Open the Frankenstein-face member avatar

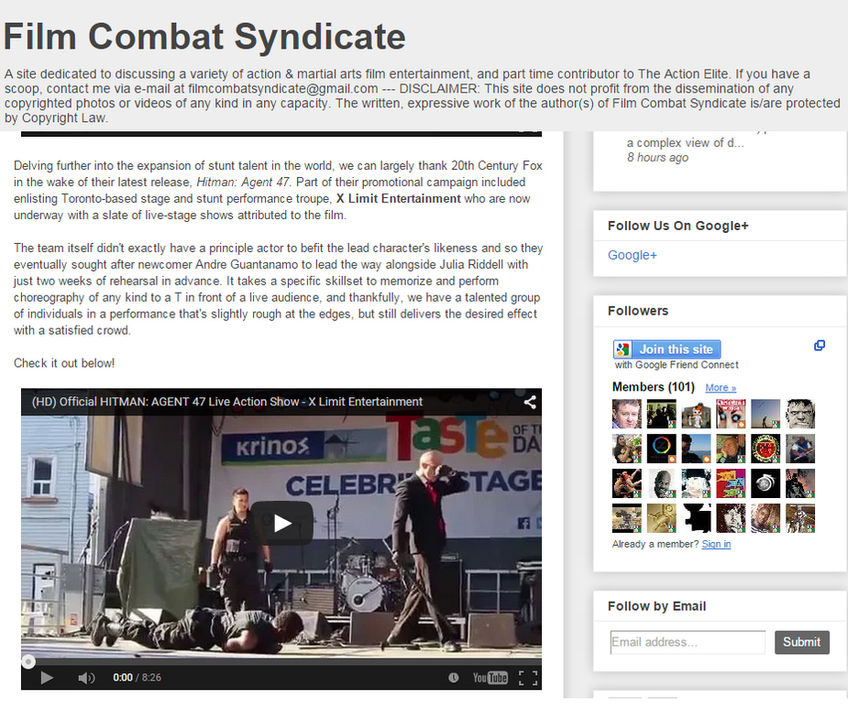(800, 414)
